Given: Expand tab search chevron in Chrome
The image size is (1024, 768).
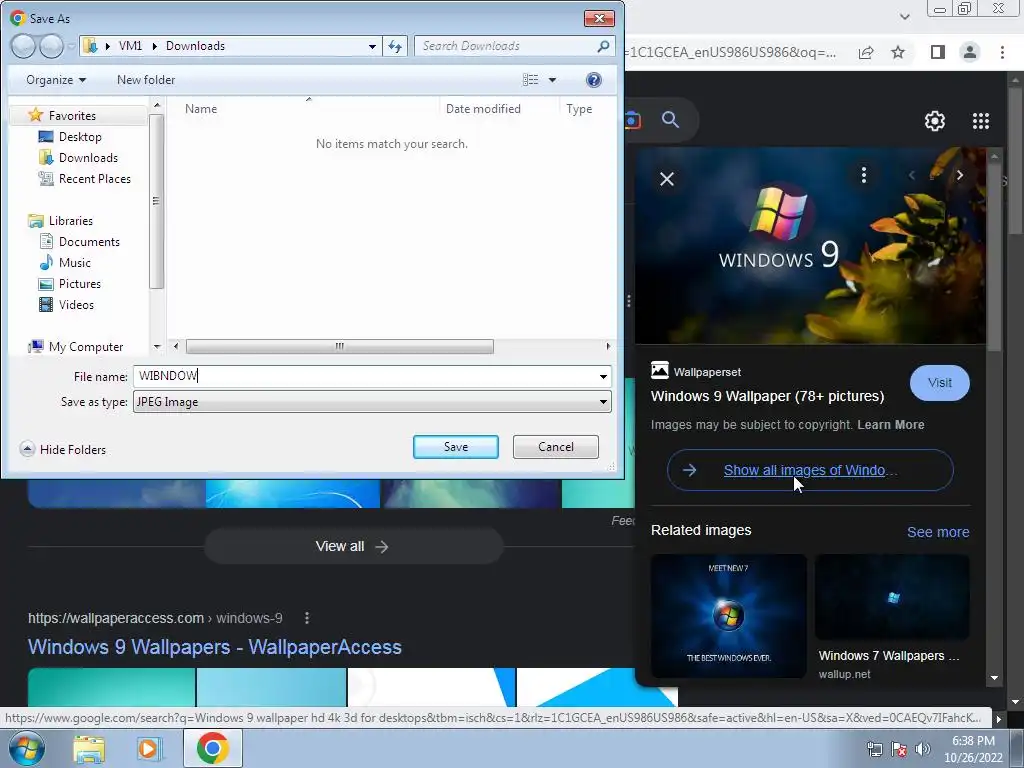Looking at the screenshot, I should [x=904, y=17].
